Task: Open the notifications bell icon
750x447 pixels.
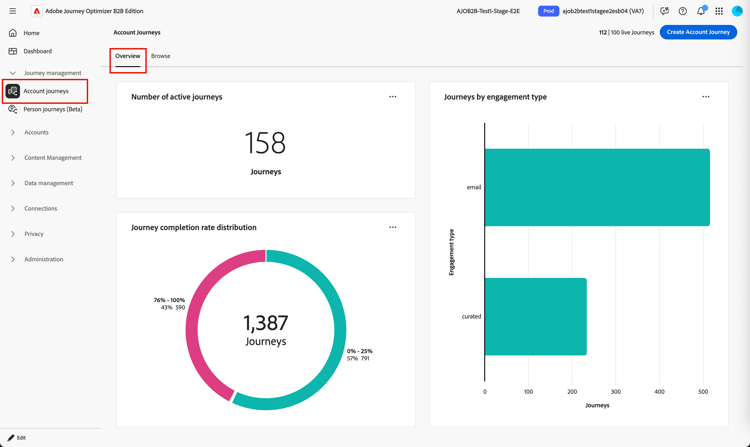Action: point(701,11)
